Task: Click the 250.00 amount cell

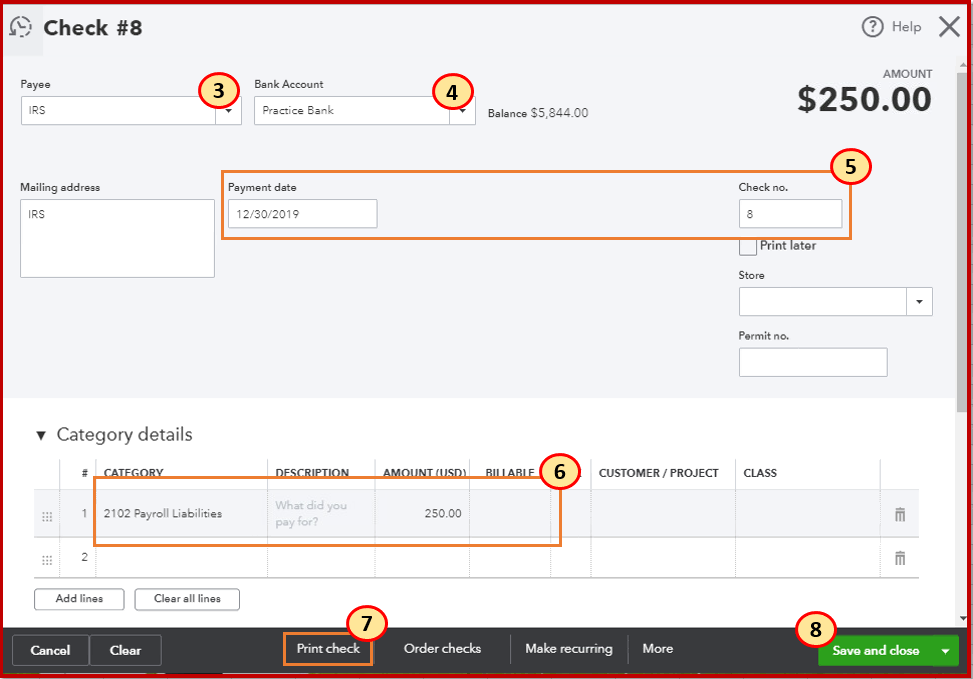Action: pyautogui.click(x=422, y=514)
